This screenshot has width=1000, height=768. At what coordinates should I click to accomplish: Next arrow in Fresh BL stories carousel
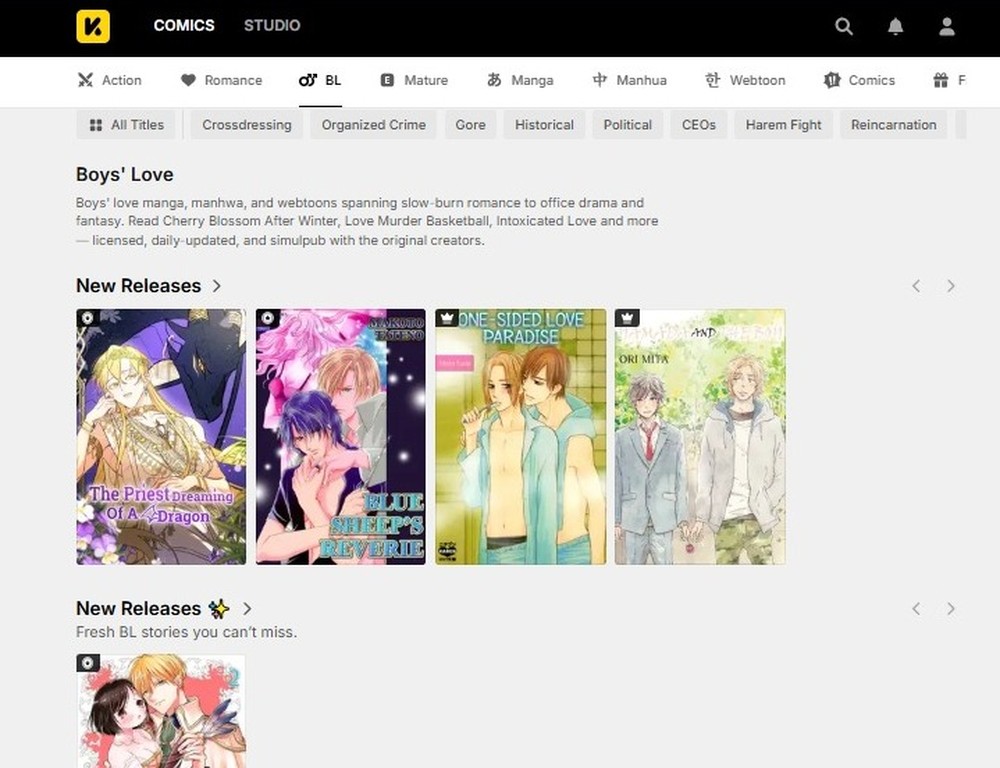coord(951,609)
